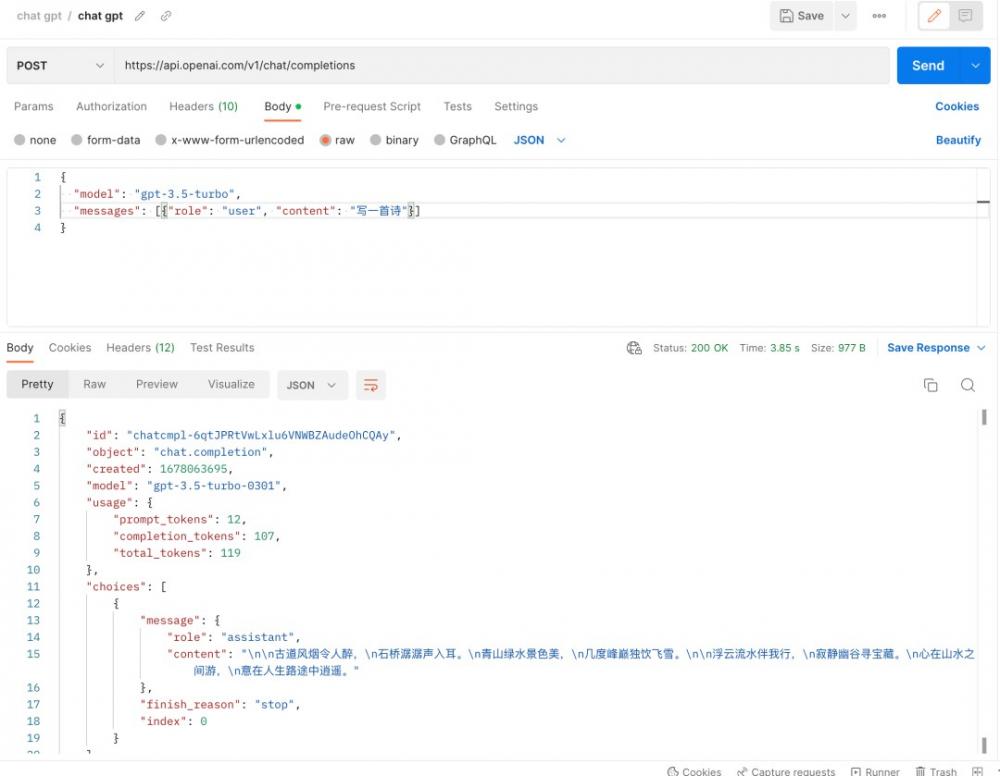Click the search magnifier icon in response
The image size is (1000, 776).
tap(967, 385)
